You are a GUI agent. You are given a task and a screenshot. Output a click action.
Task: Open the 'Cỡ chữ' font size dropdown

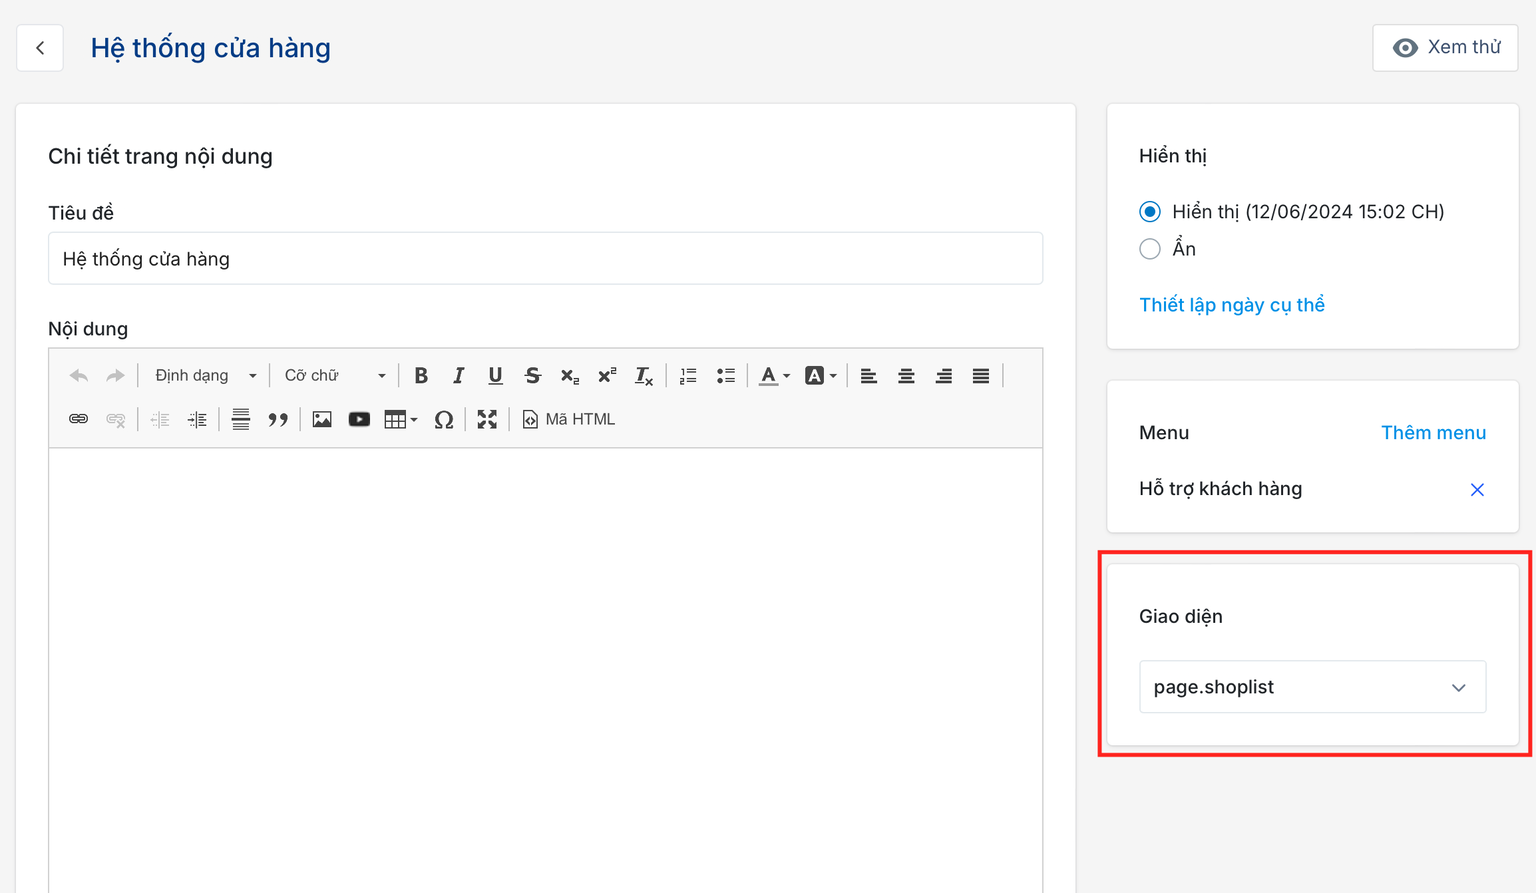tap(334, 376)
